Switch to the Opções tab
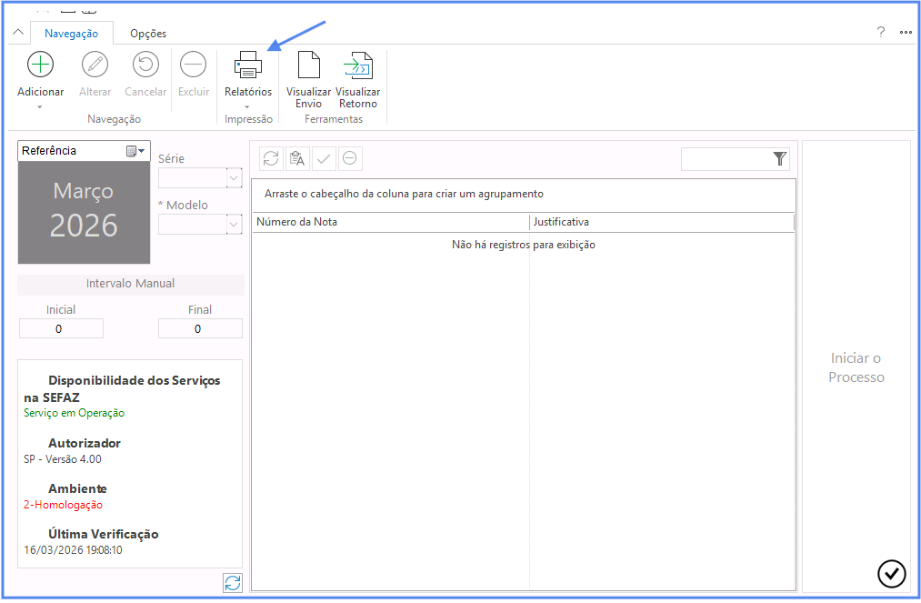The width and height of the screenshot is (921, 603). 148,33
